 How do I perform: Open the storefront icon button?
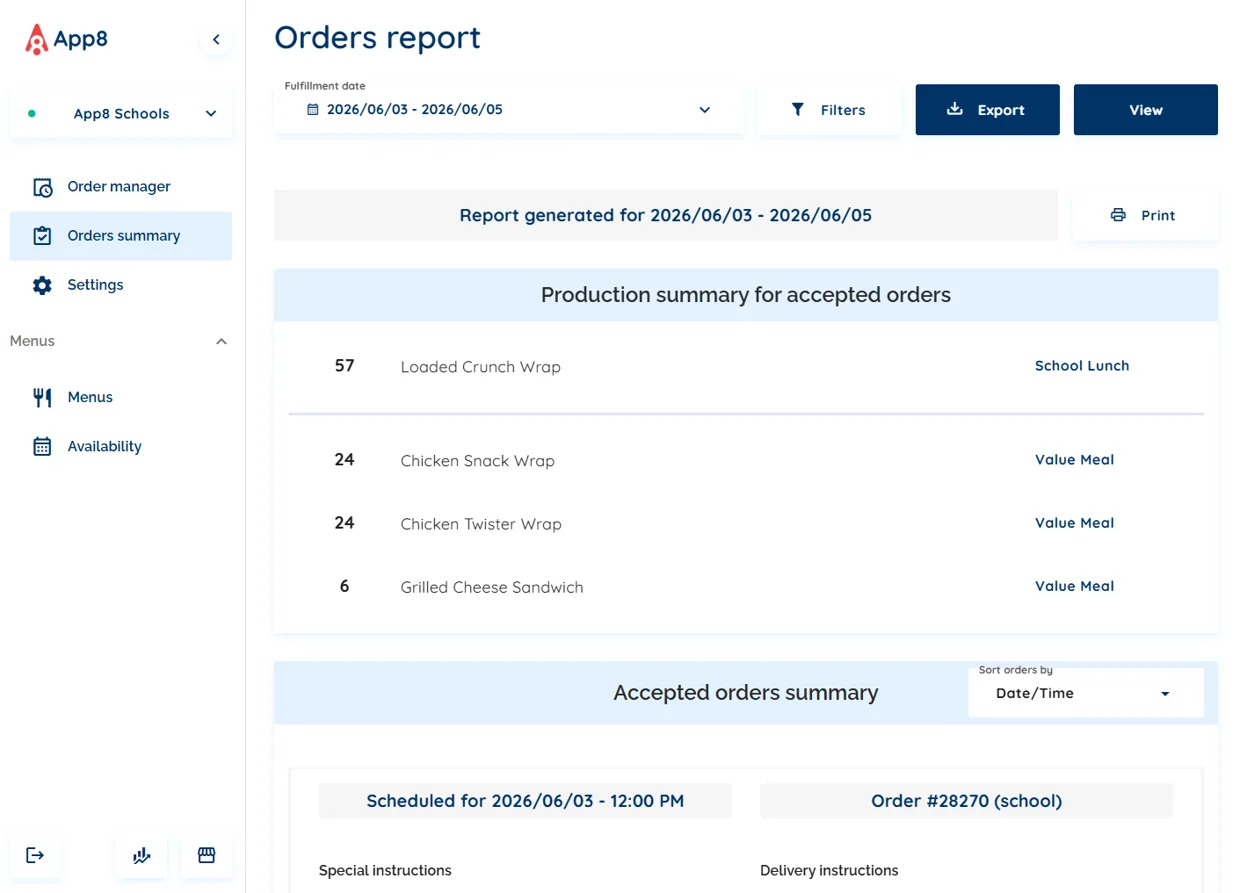click(206, 855)
